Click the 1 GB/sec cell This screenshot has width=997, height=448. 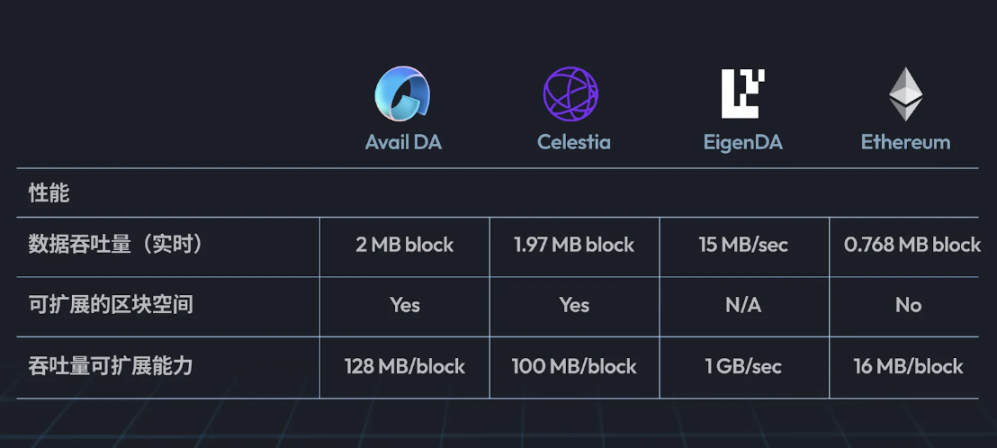tap(743, 366)
